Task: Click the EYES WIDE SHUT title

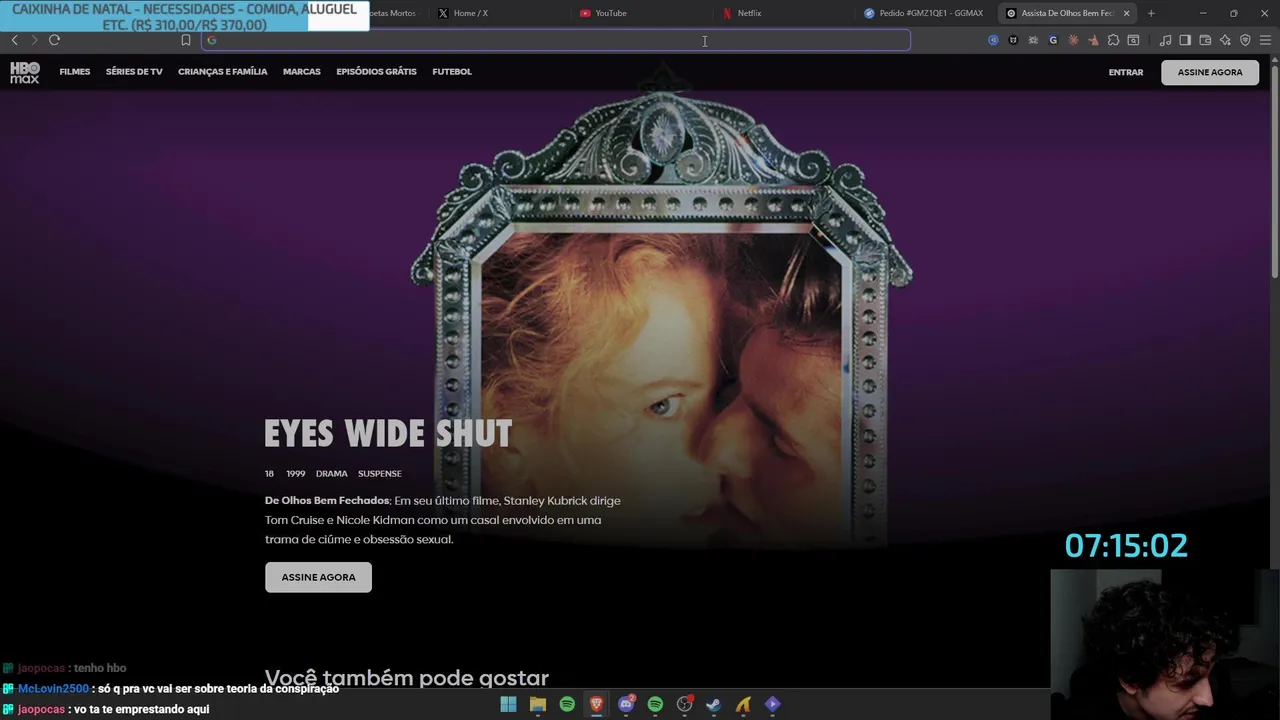Action: [388, 434]
